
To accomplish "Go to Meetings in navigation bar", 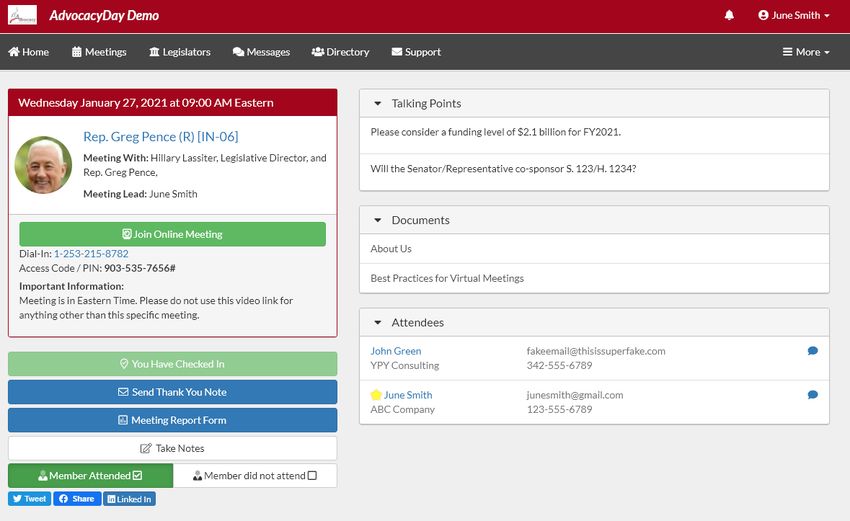I will (99, 52).
